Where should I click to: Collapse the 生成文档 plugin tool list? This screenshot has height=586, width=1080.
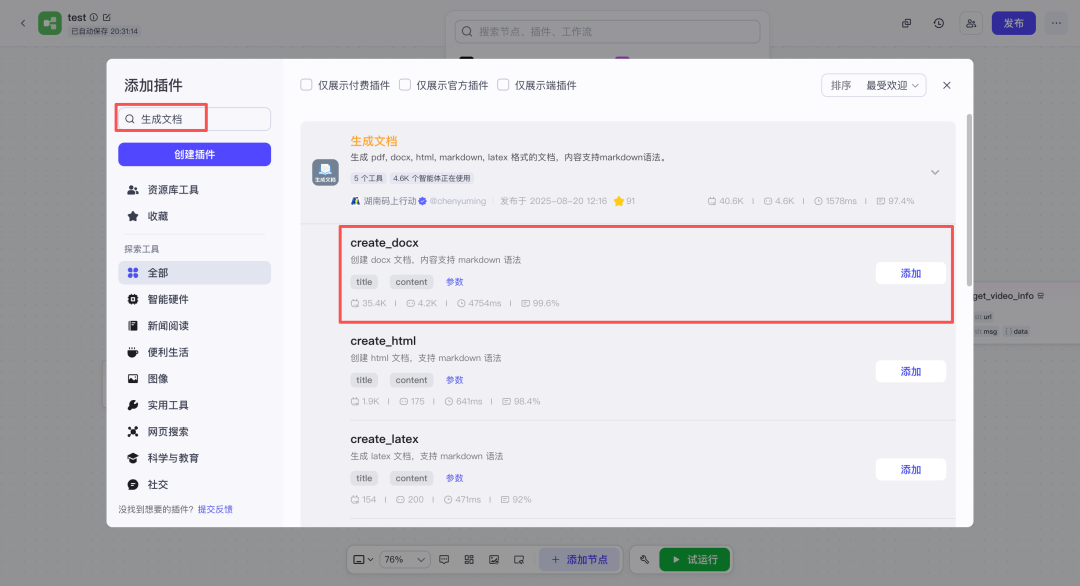click(x=935, y=172)
